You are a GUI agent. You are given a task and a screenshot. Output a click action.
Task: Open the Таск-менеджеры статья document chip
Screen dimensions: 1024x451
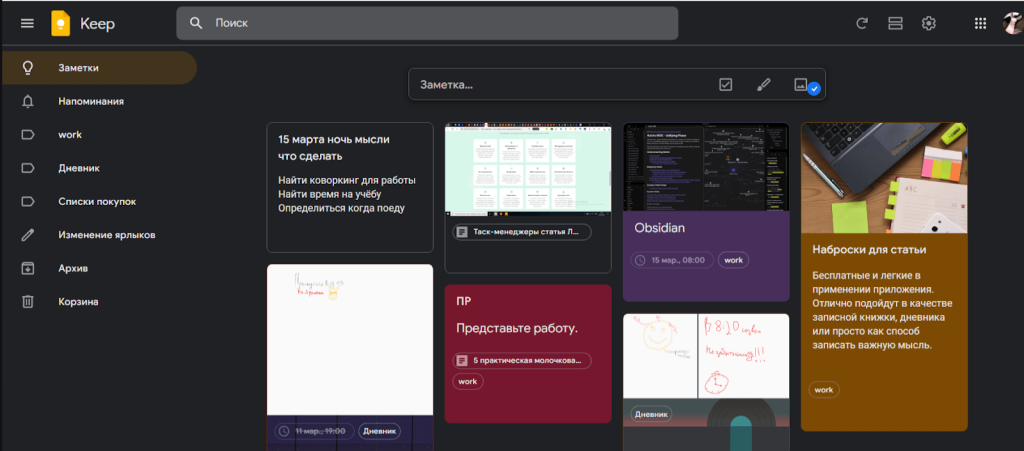coord(522,232)
